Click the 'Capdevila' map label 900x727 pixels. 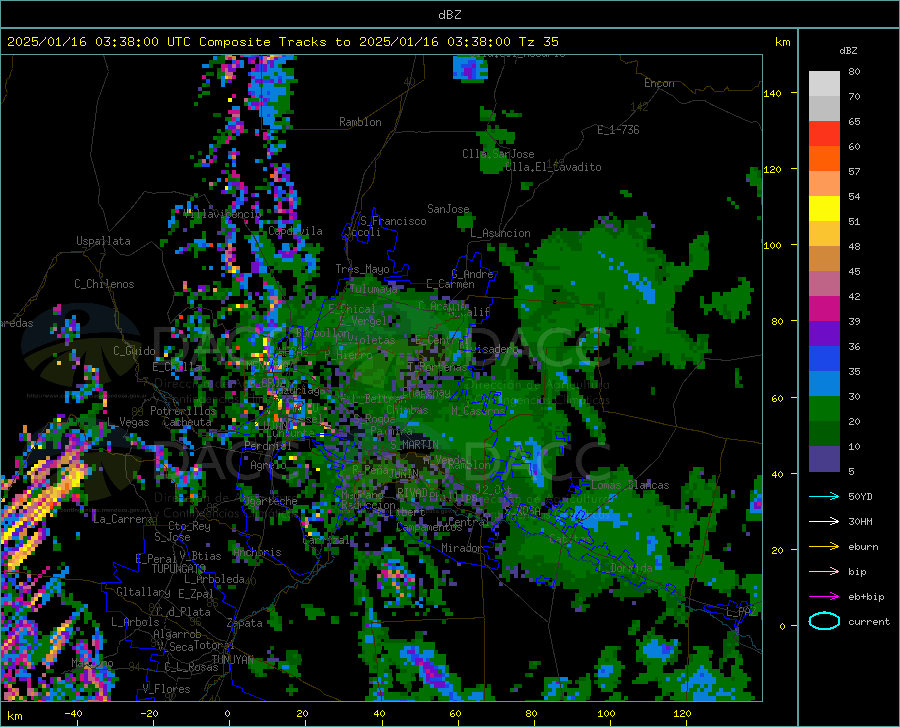[295, 231]
